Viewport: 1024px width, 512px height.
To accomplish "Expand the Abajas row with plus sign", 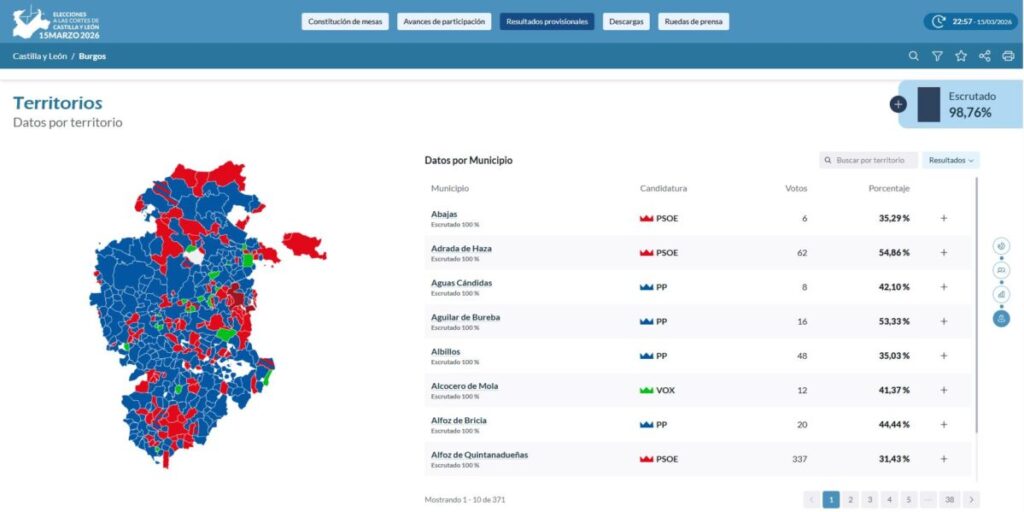I will (x=943, y=218).
